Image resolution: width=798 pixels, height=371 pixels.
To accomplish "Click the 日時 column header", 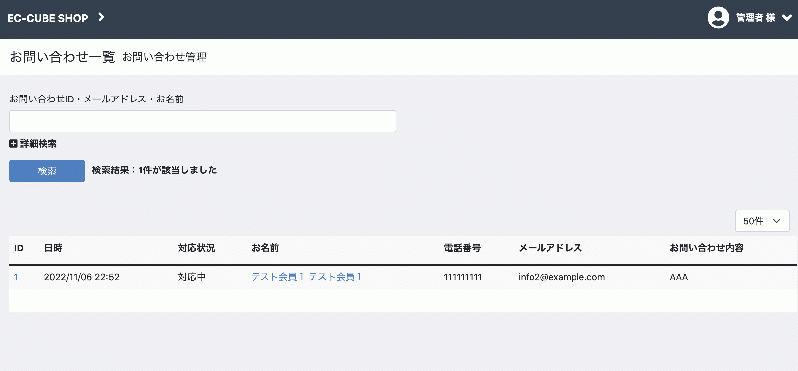I will (53, 248).
